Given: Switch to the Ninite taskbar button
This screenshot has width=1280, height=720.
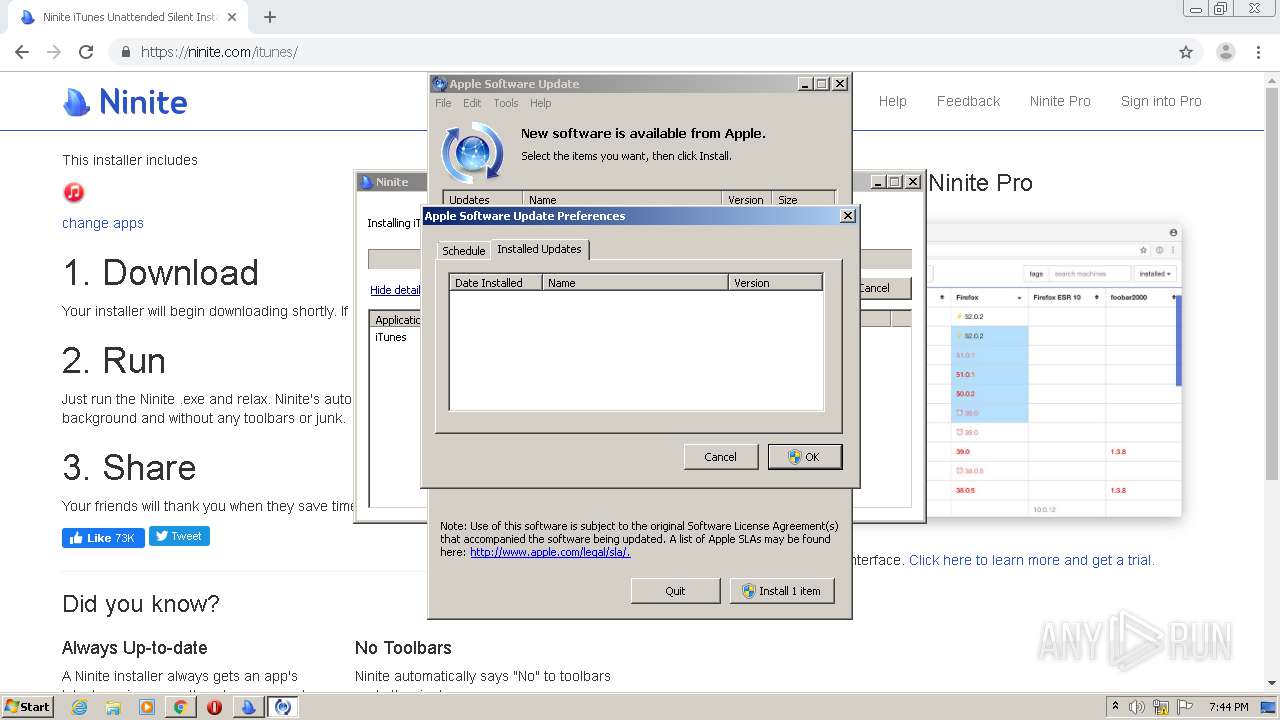Looking at the screenshot, I should [x=248, y=707].
